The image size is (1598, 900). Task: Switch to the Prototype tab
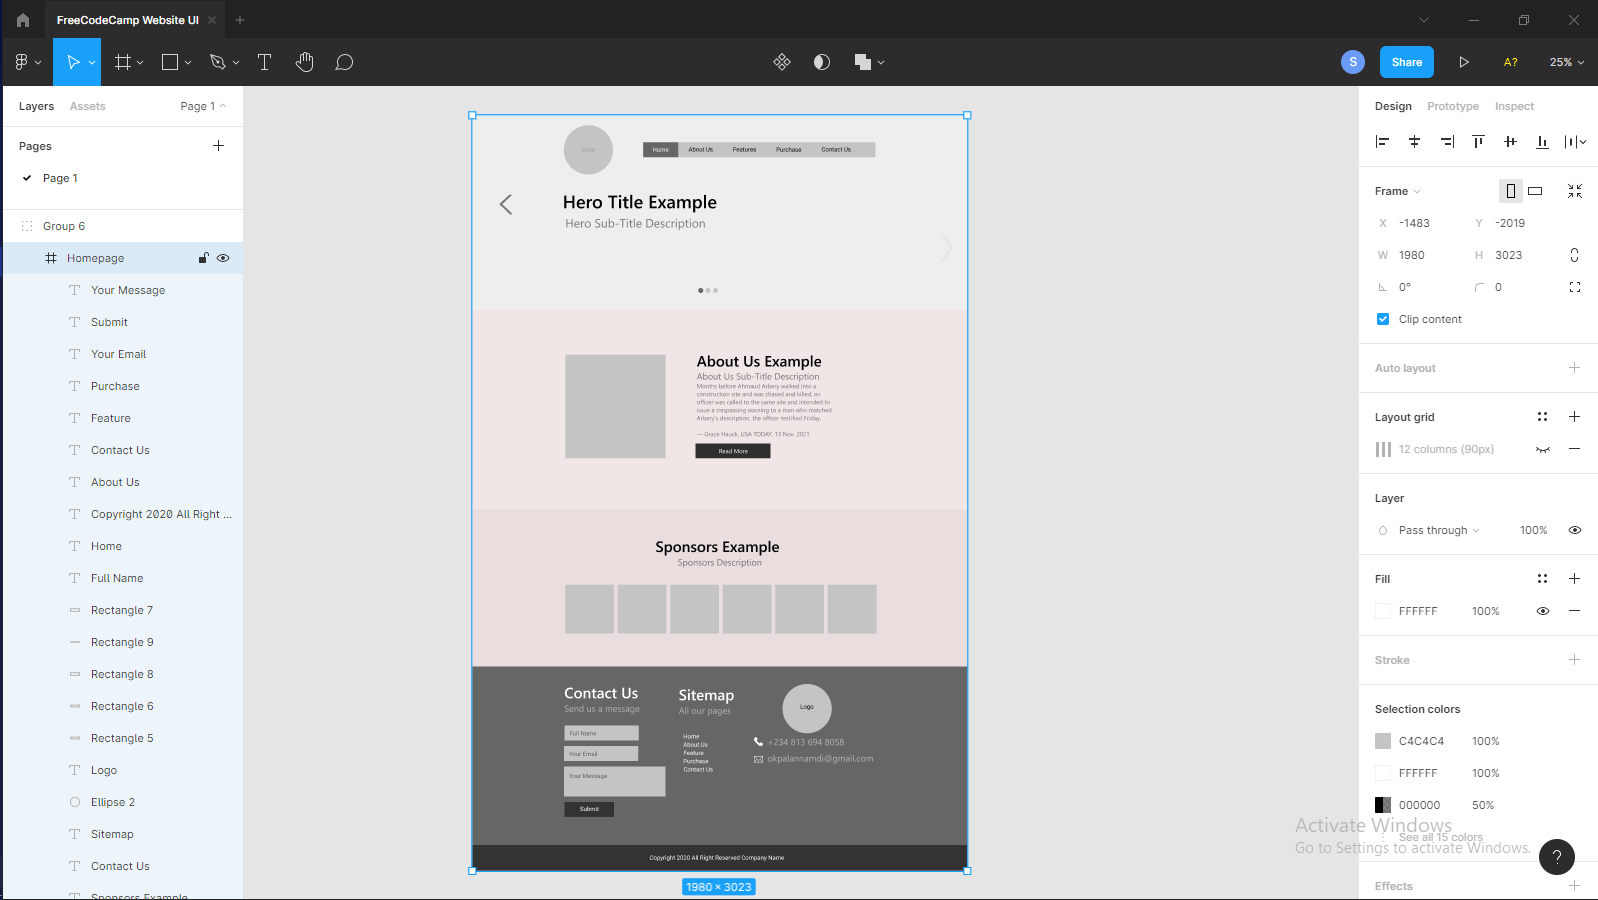[1452, 106]
